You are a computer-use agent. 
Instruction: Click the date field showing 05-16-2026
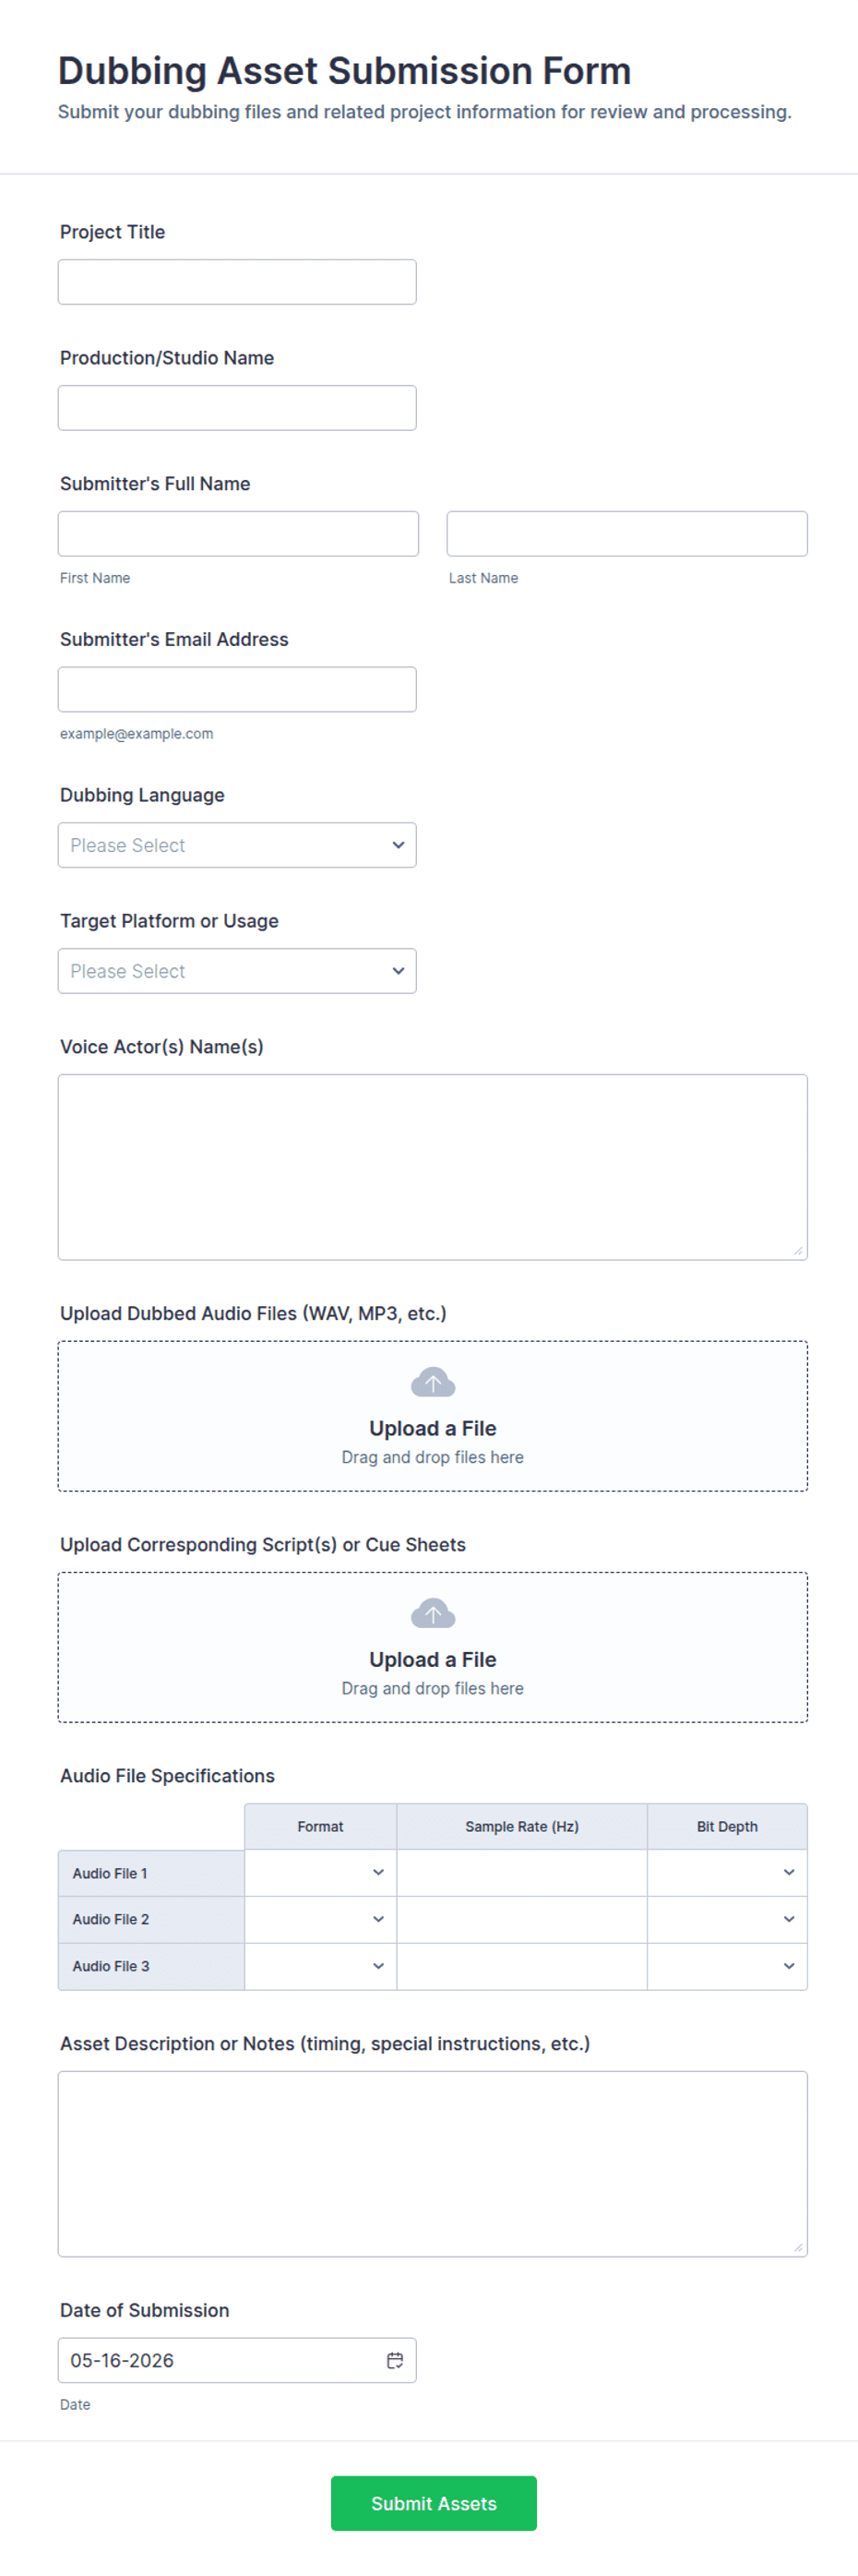tap(237, 2360)
